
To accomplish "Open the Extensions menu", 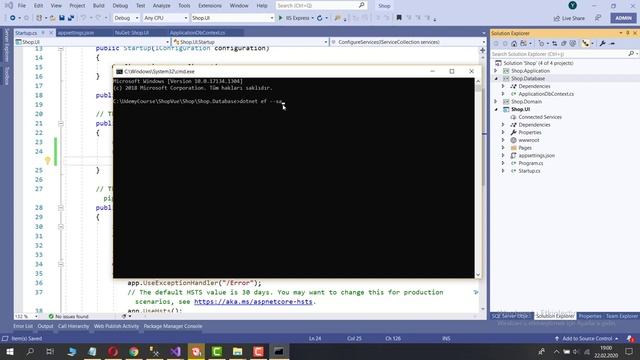I will (210, 6).
